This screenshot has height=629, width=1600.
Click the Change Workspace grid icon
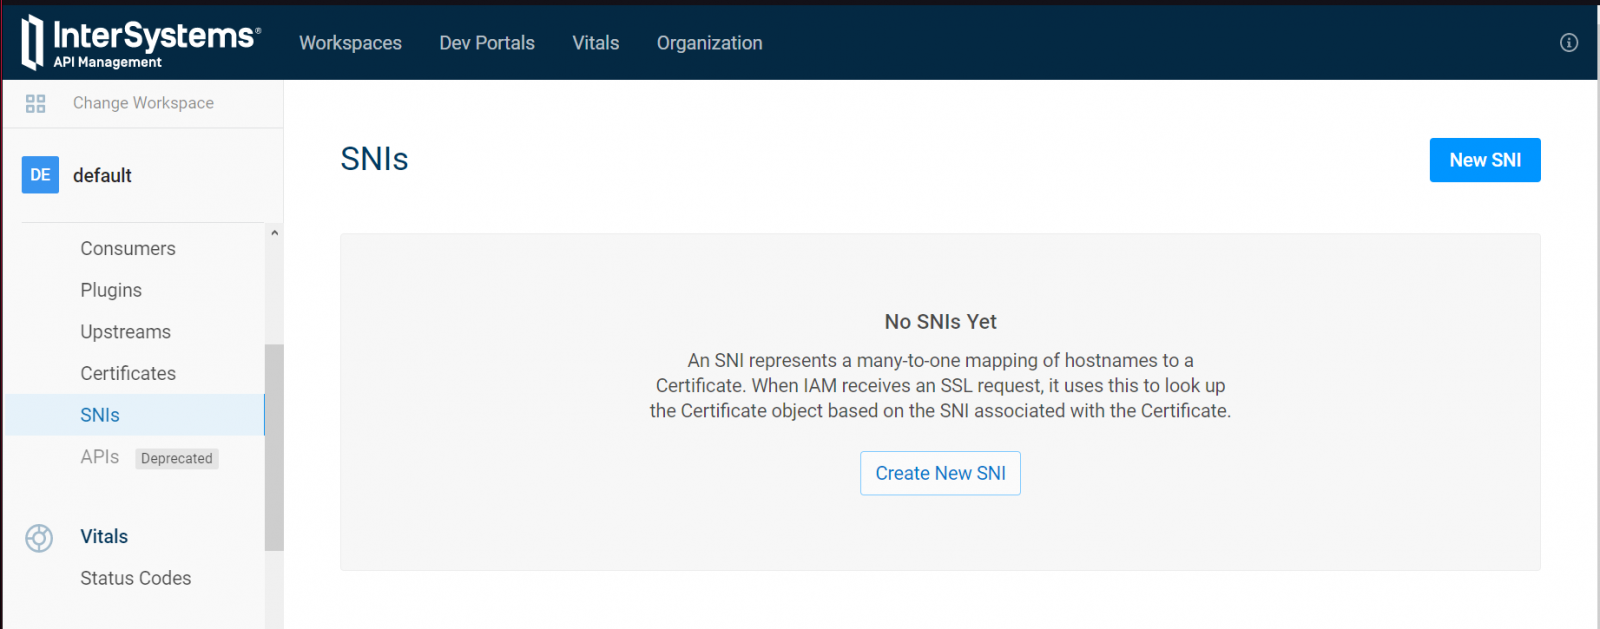[x=36, y=104]
